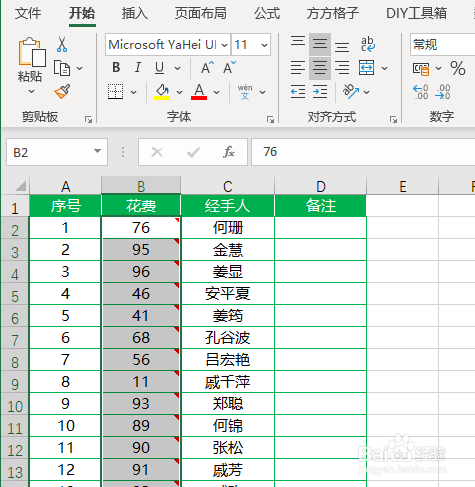Toggle Underline formatting

point(160,68)
